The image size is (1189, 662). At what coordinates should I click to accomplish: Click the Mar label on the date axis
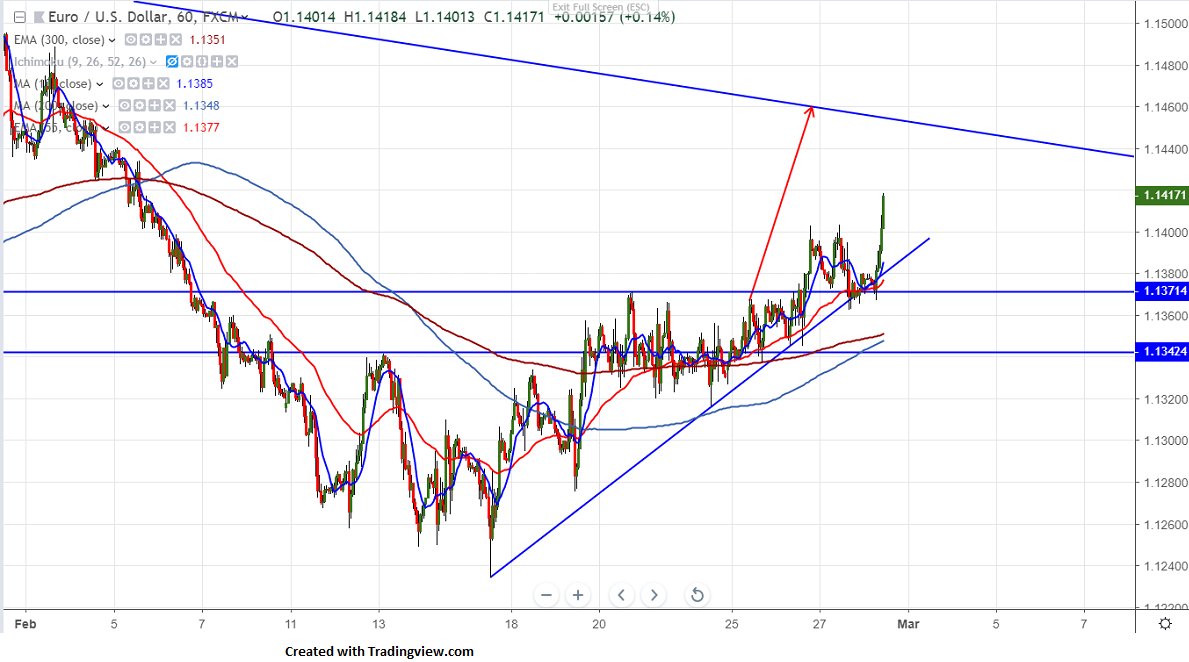click(x=908, y=624)
